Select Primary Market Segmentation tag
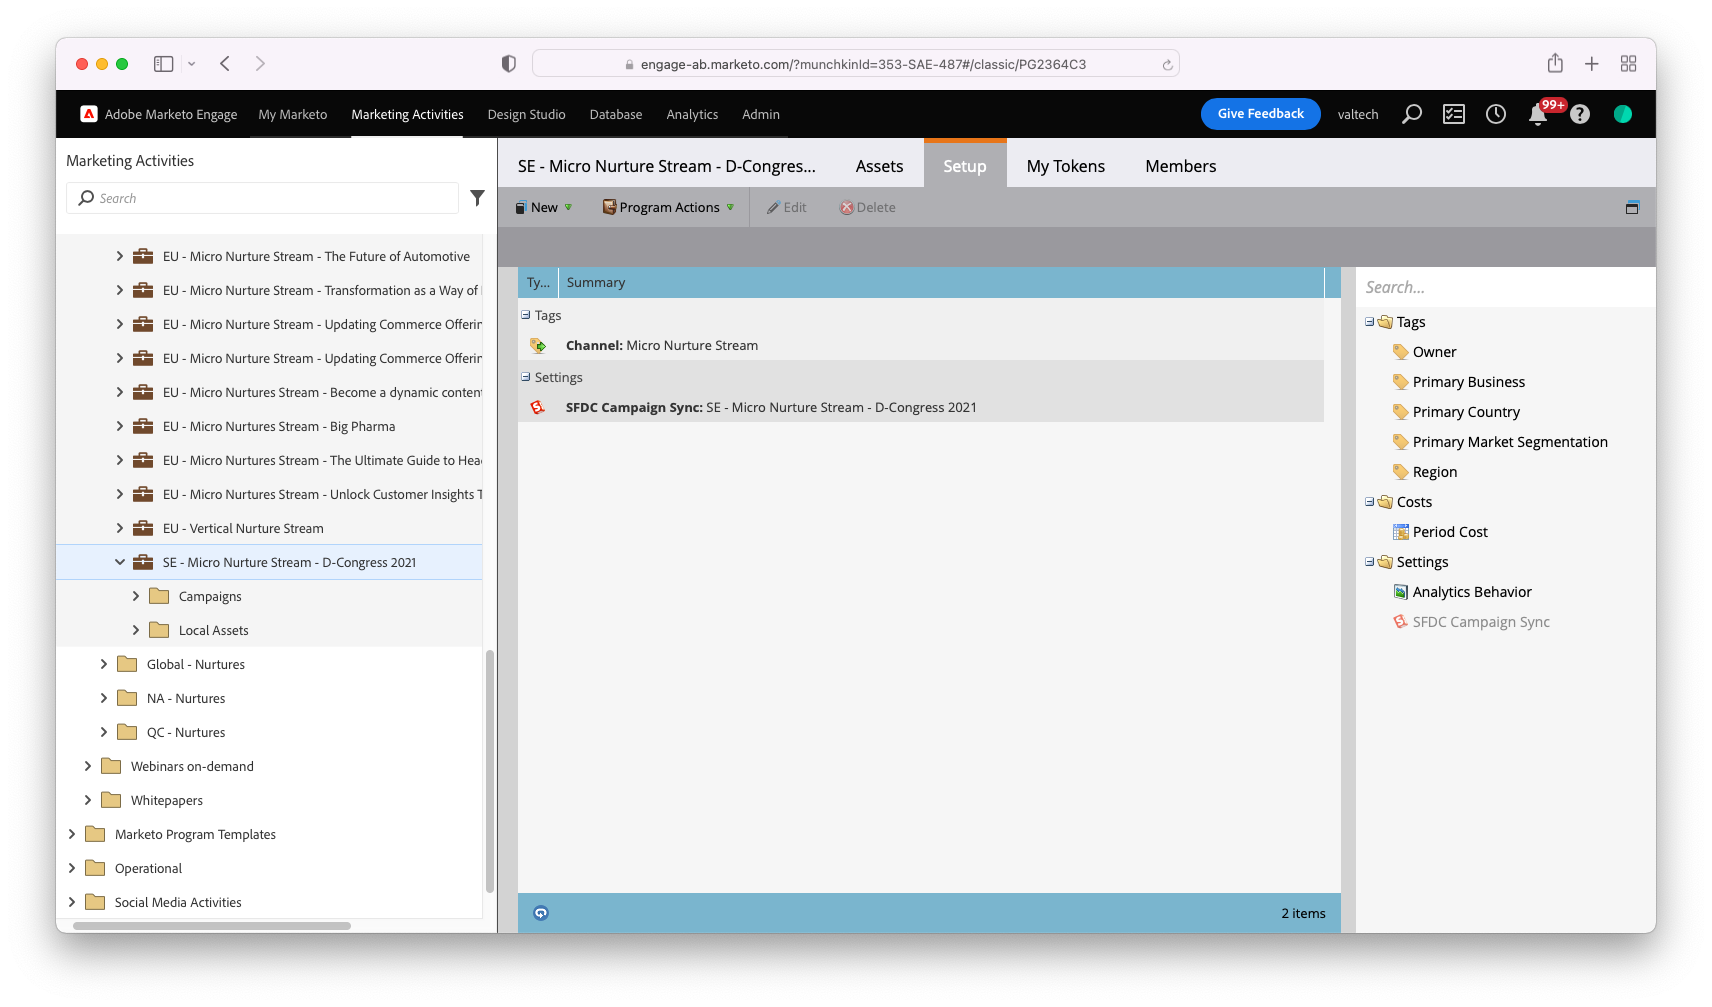Screen dimensions: 1712x1007 [x=1510, y=442]
